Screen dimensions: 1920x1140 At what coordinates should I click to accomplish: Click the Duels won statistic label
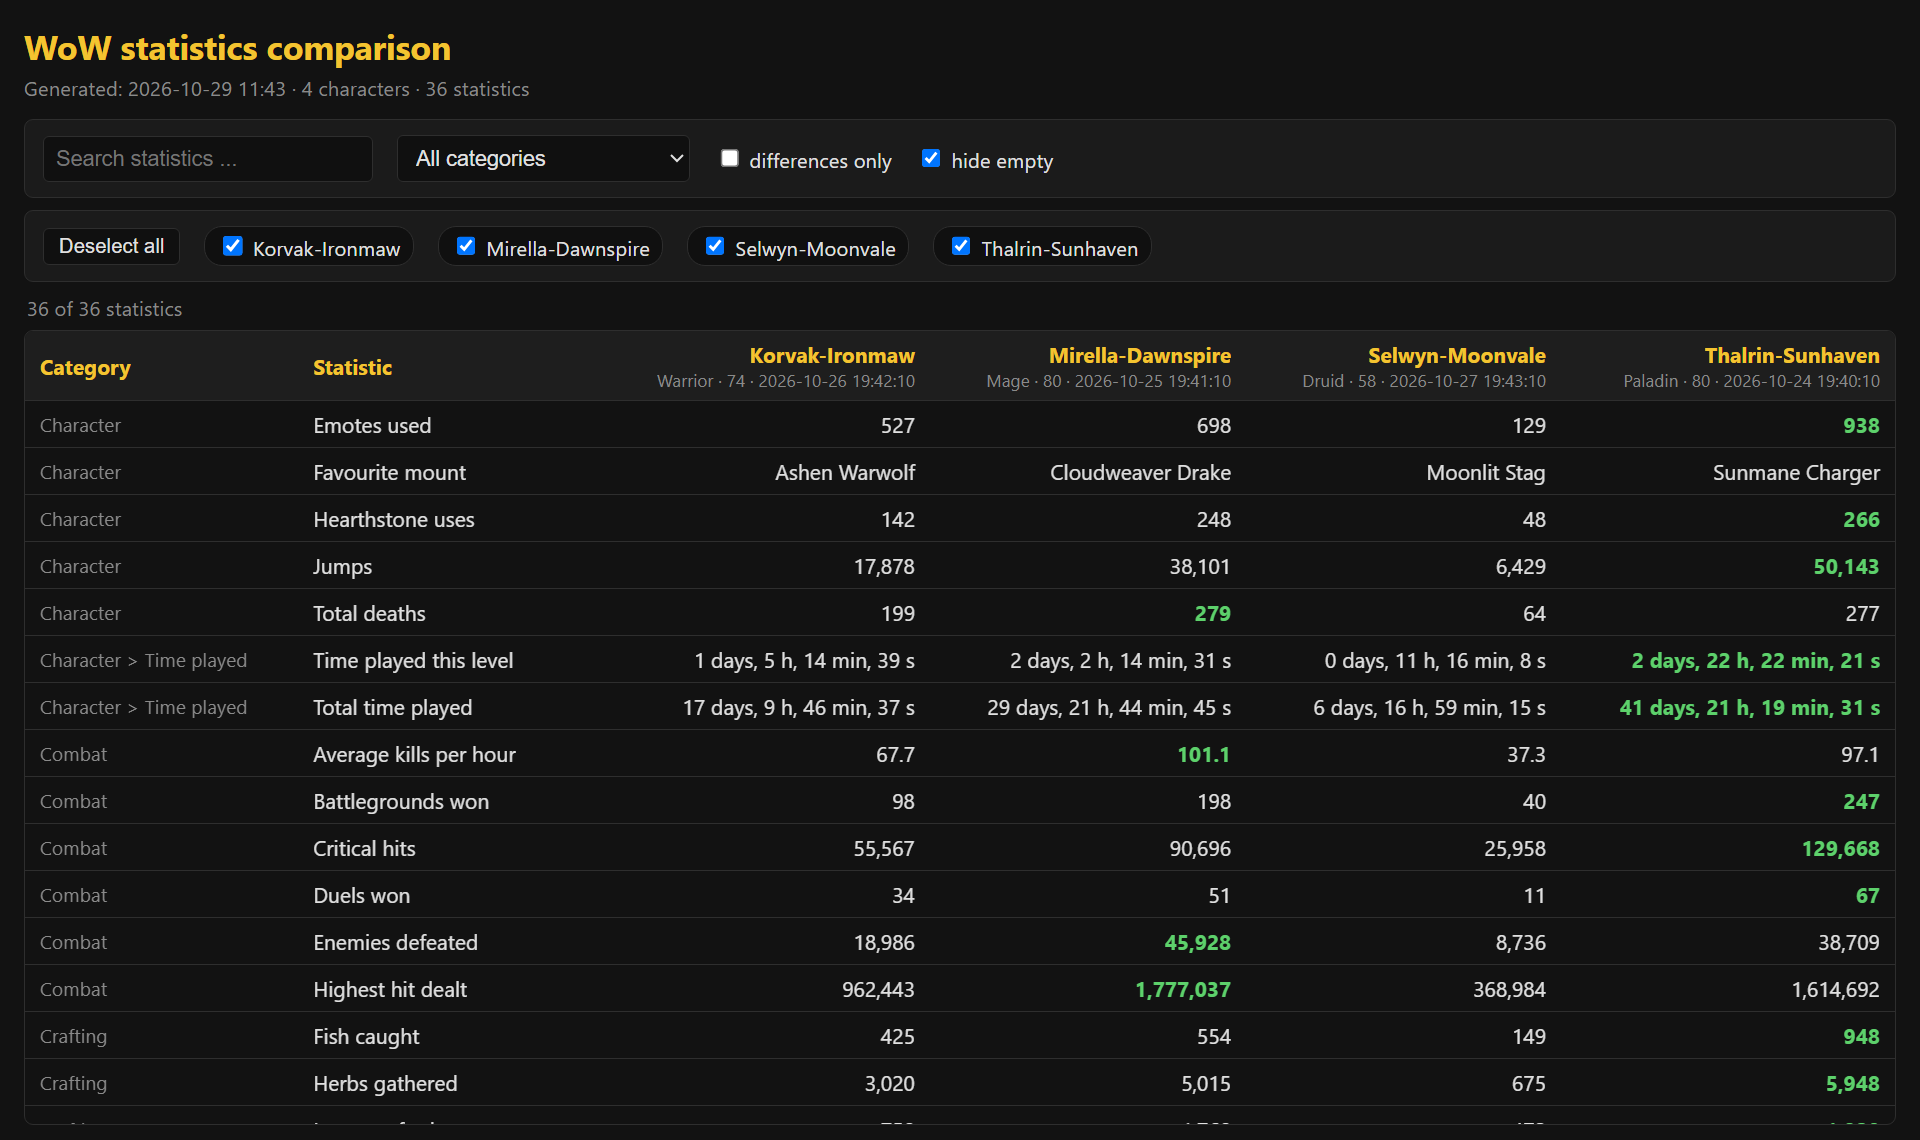(x=361, y=896)
